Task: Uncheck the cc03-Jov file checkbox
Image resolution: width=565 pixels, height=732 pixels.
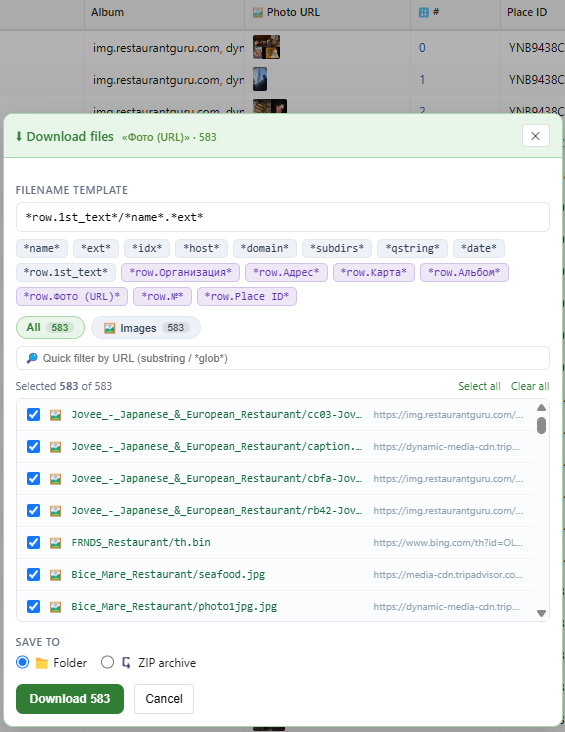Action: pos(33,415)
